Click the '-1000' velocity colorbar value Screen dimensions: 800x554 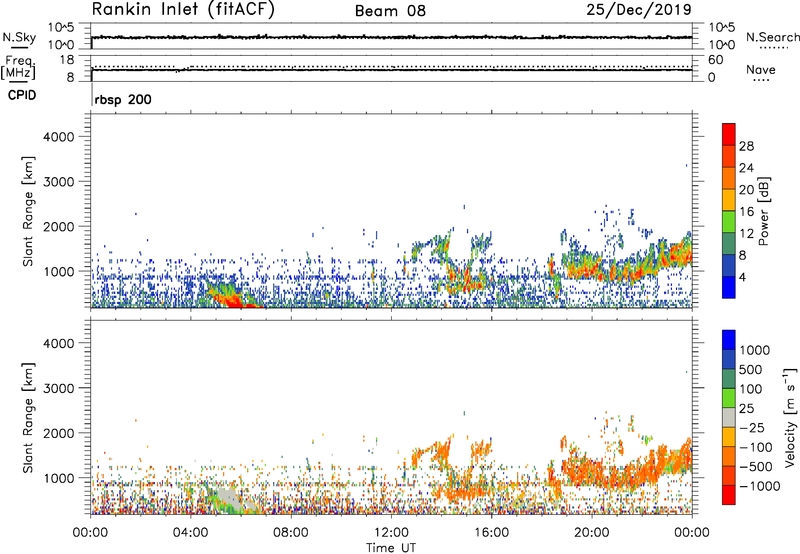[760, 486]
